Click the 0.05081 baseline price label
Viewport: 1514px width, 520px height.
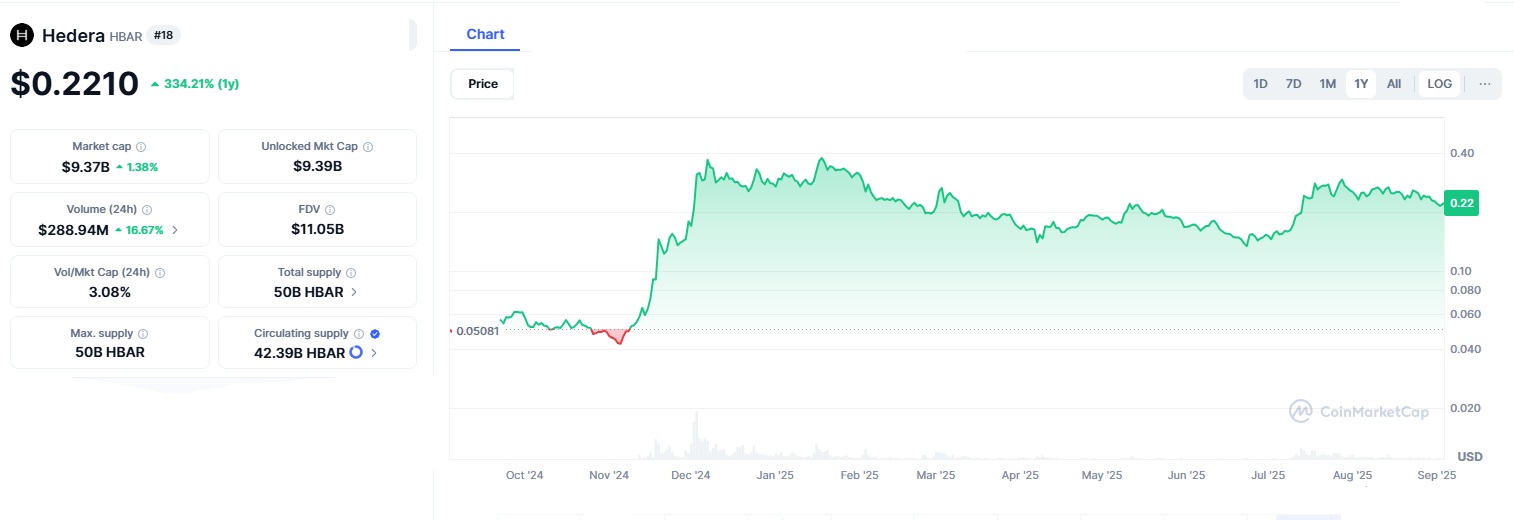point(477,331)
